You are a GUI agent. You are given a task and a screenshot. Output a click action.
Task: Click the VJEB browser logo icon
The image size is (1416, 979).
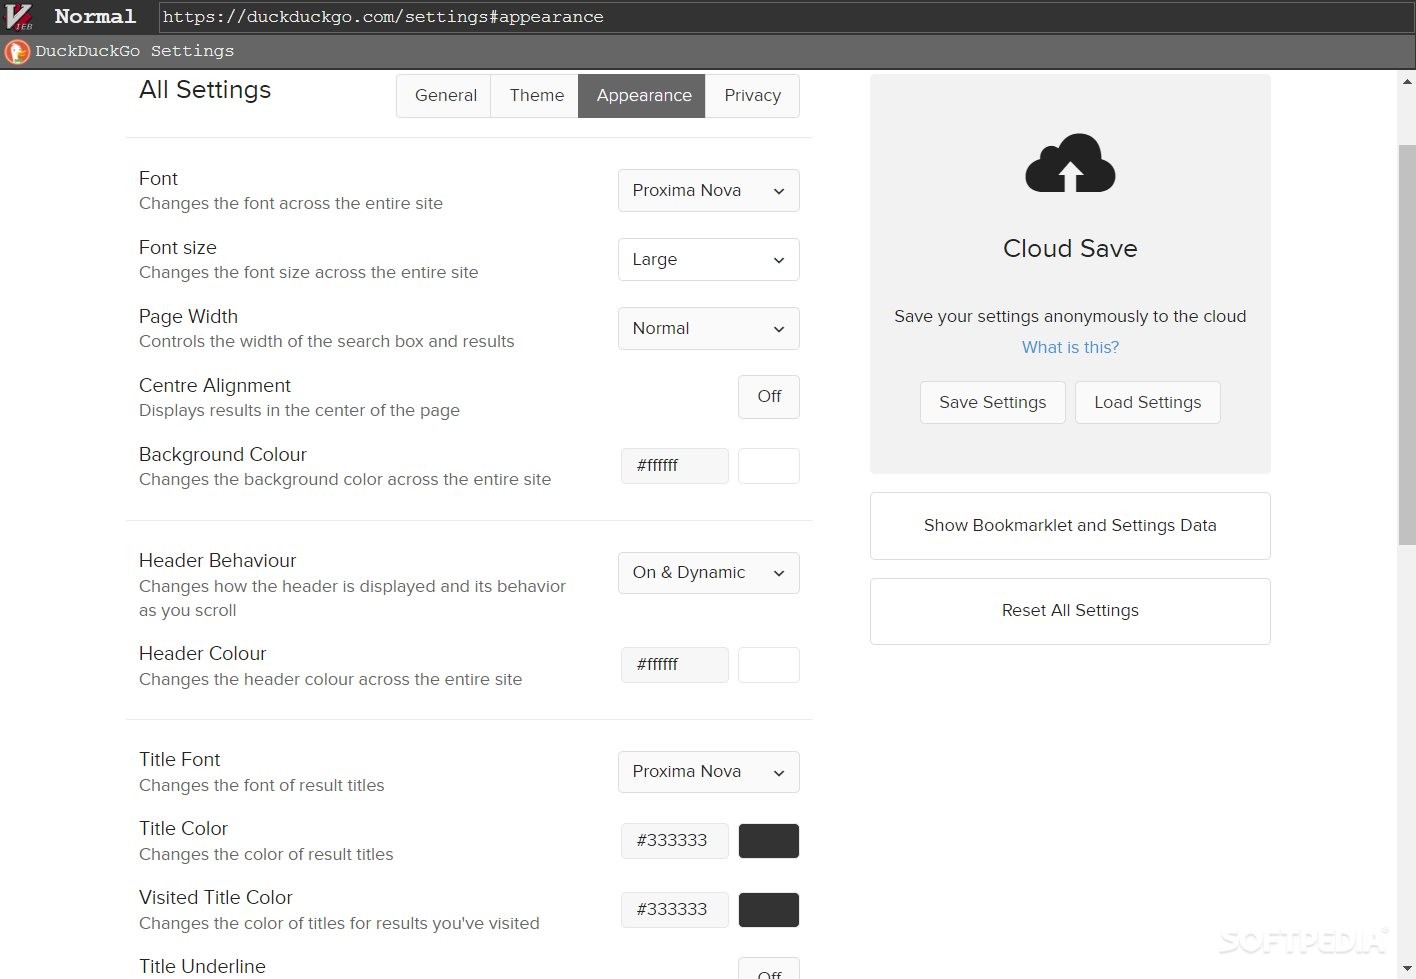click(19, 17)
